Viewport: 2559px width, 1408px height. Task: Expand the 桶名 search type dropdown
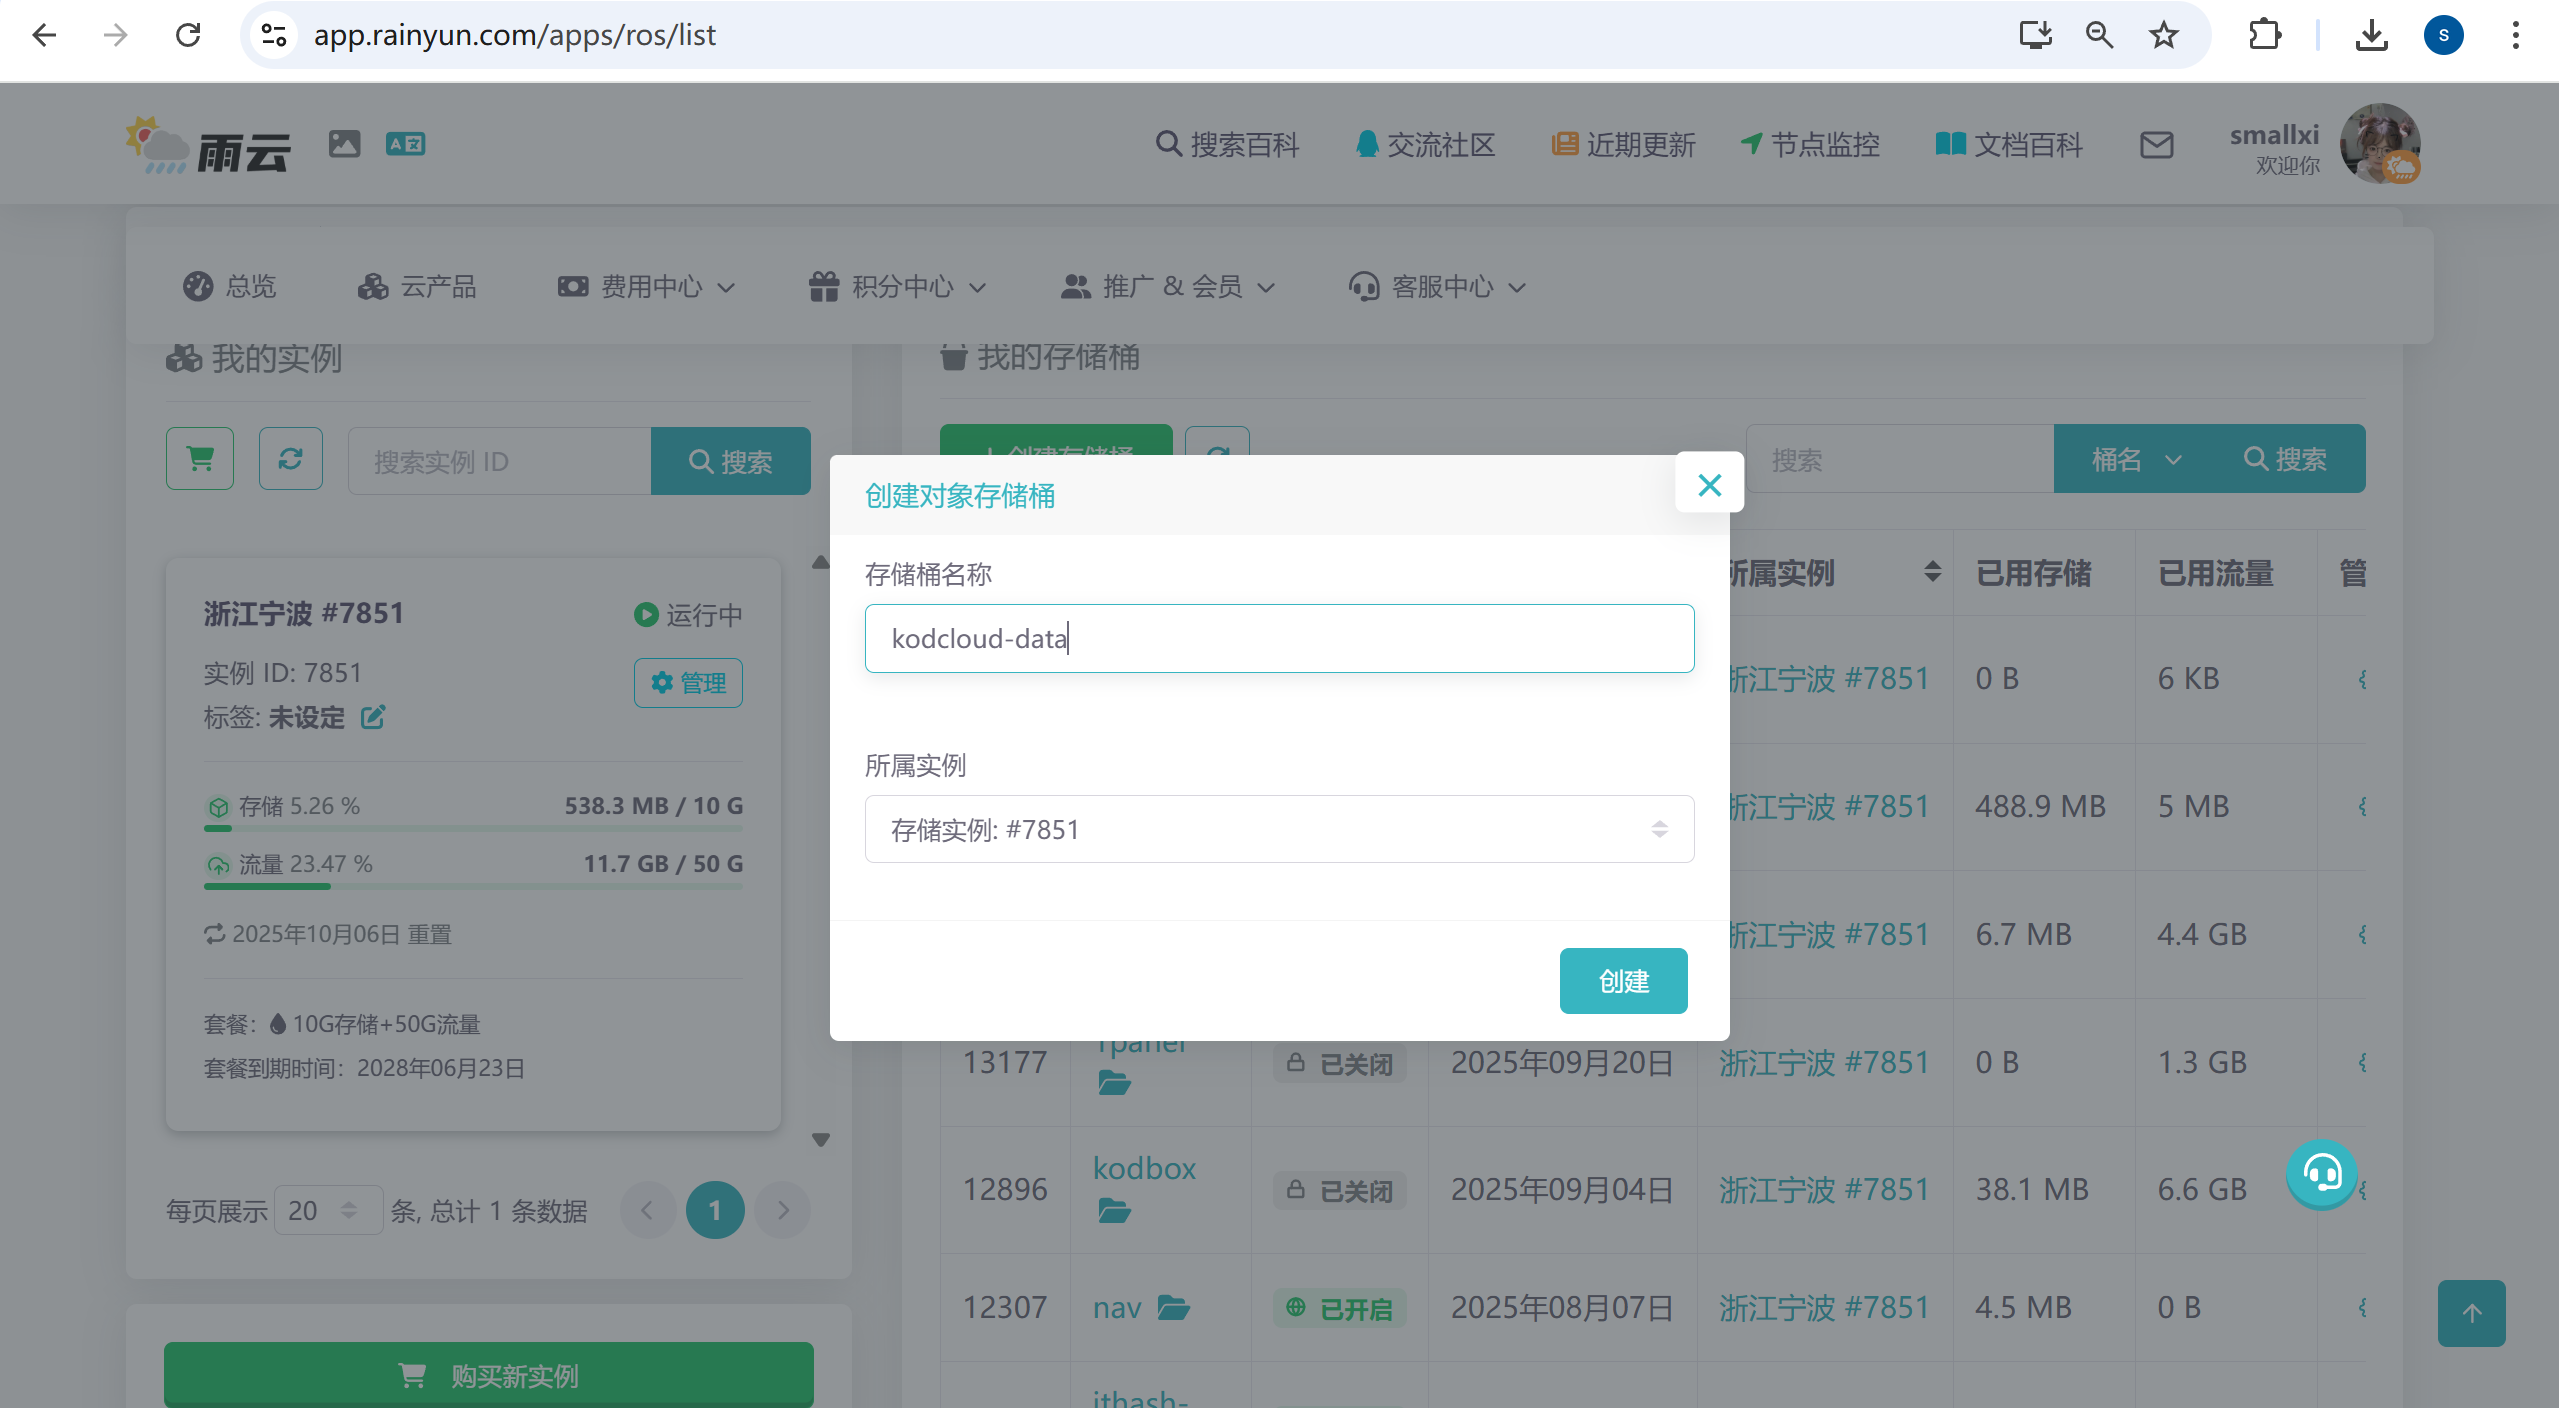(x=2135, y=459)
